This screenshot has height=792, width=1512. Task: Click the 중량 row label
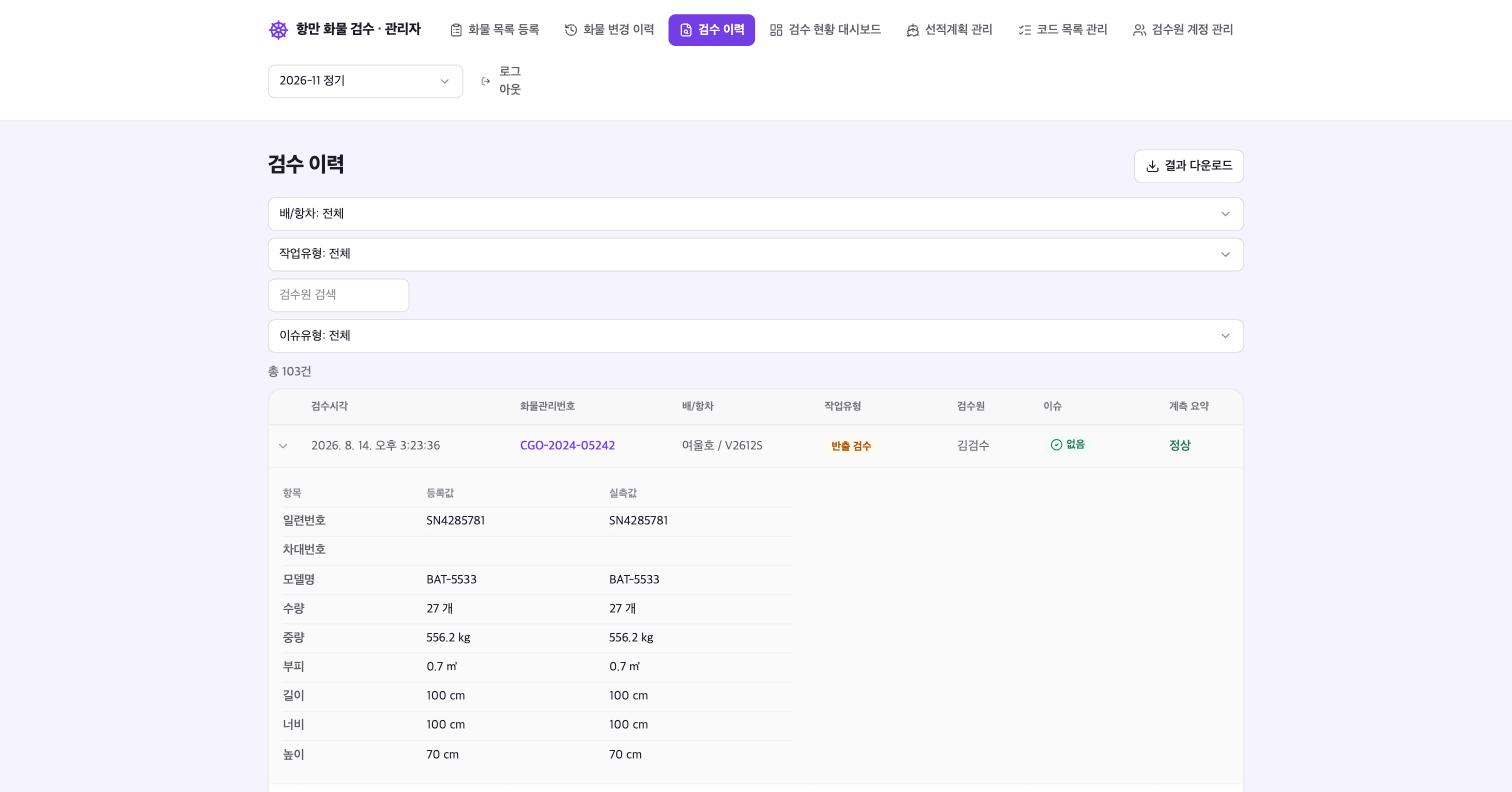pyautogui.click(x=293, y=638)
